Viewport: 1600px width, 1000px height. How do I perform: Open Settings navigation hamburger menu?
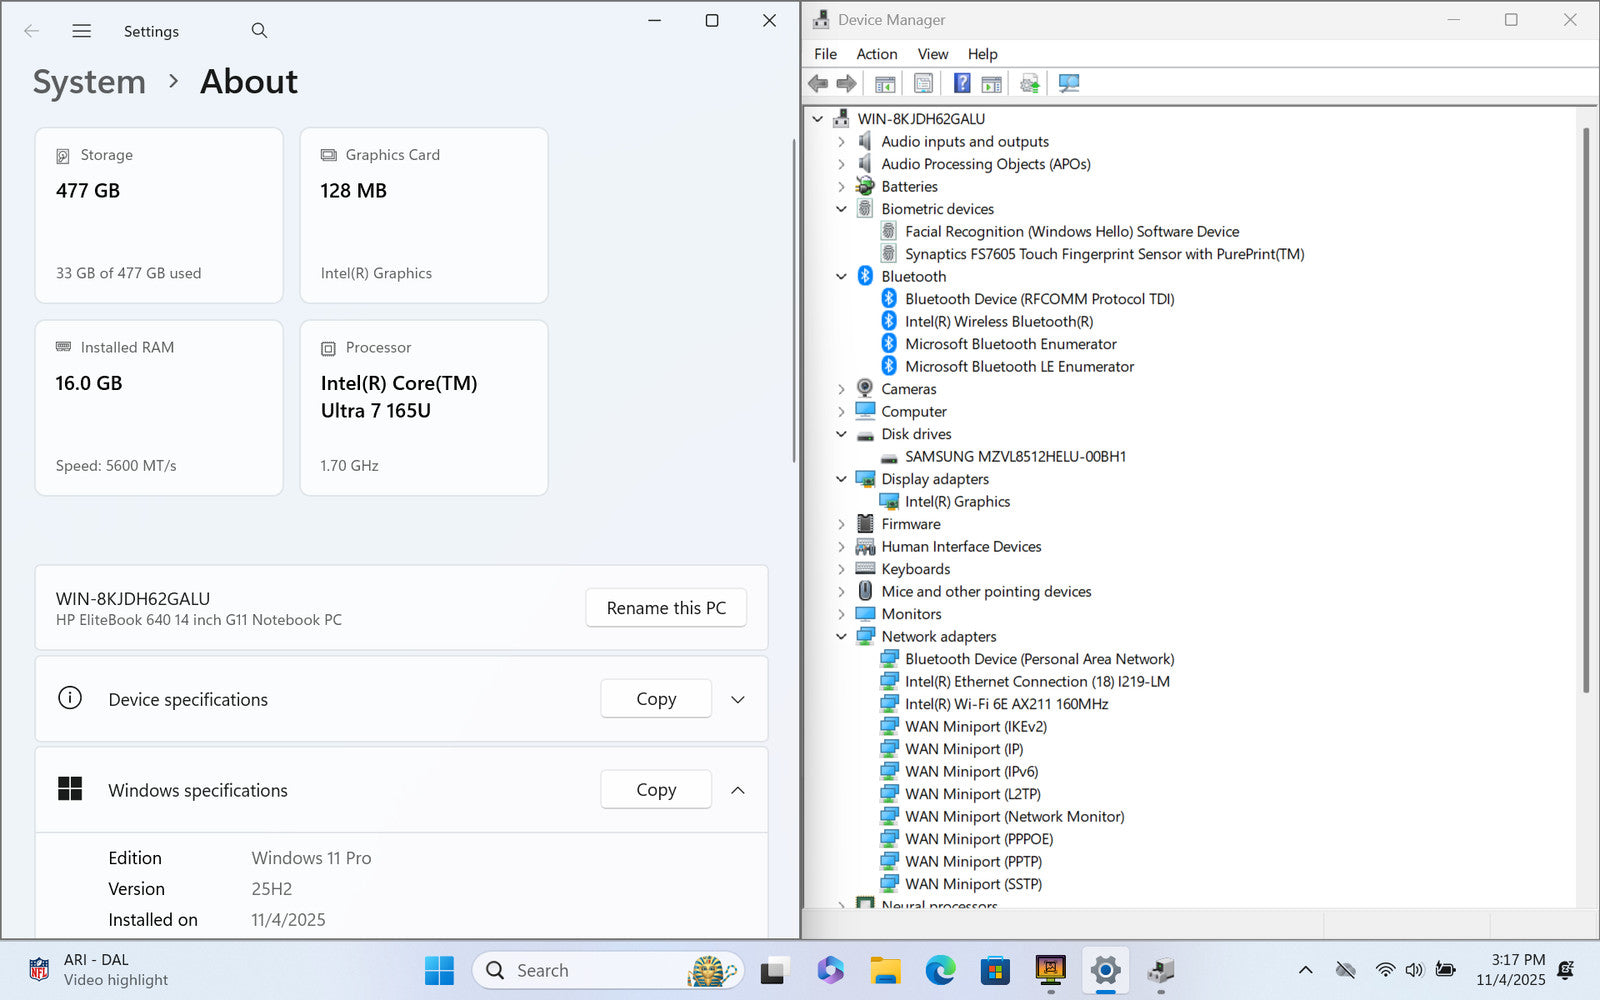[x=82, y=31]
